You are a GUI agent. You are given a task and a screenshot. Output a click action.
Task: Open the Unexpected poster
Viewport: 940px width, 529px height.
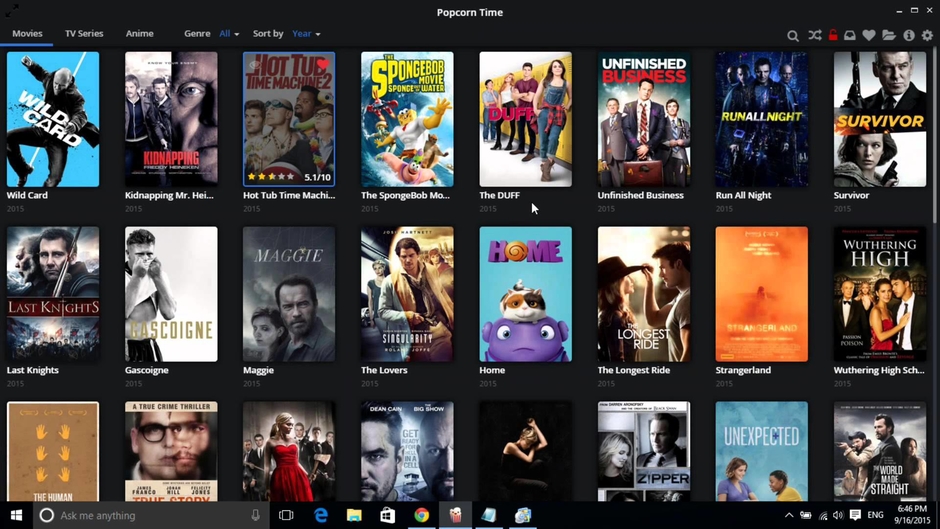pyautogui.click(x=761, y=451)
